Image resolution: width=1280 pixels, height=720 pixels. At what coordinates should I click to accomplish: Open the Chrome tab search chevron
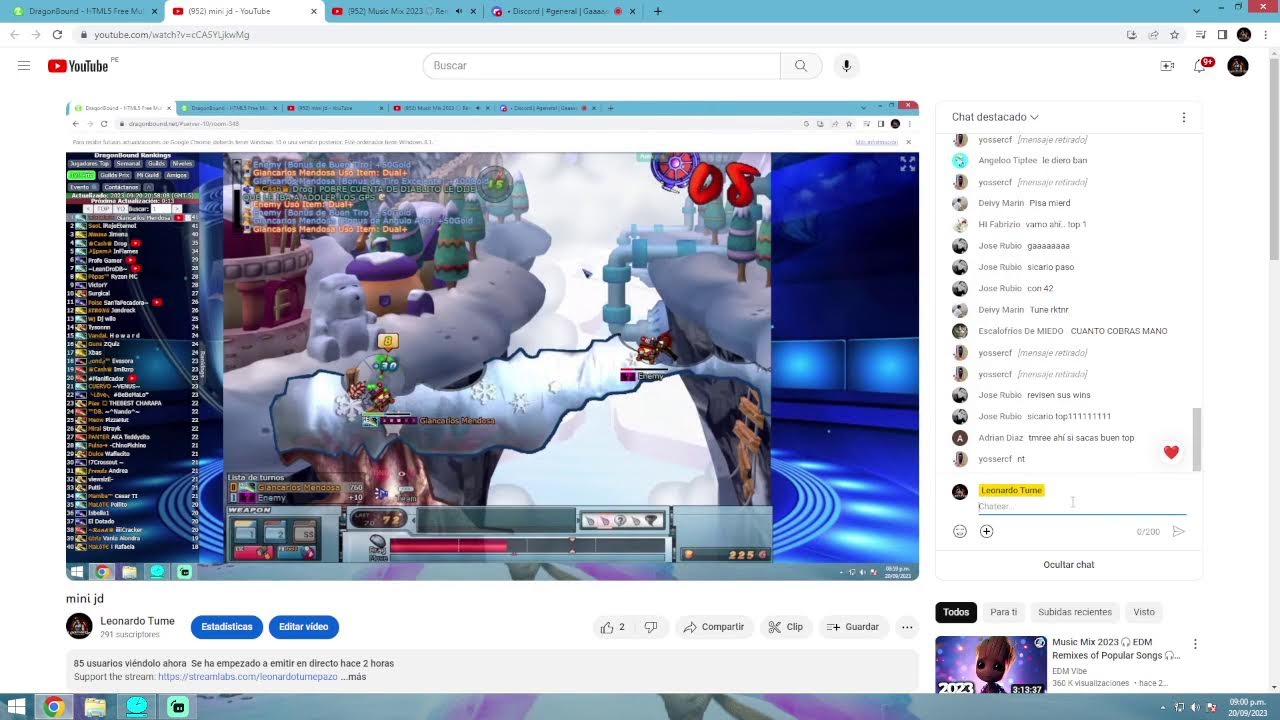[1196, 11]
